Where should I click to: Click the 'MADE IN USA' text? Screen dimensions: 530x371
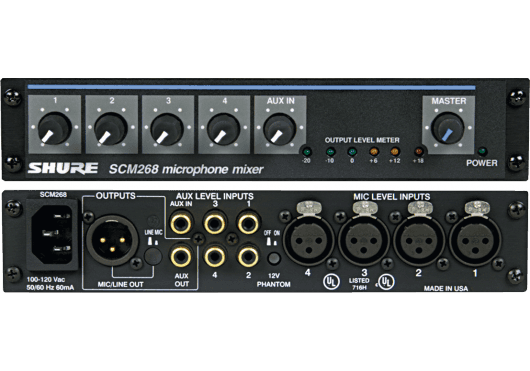click(446, 289)
